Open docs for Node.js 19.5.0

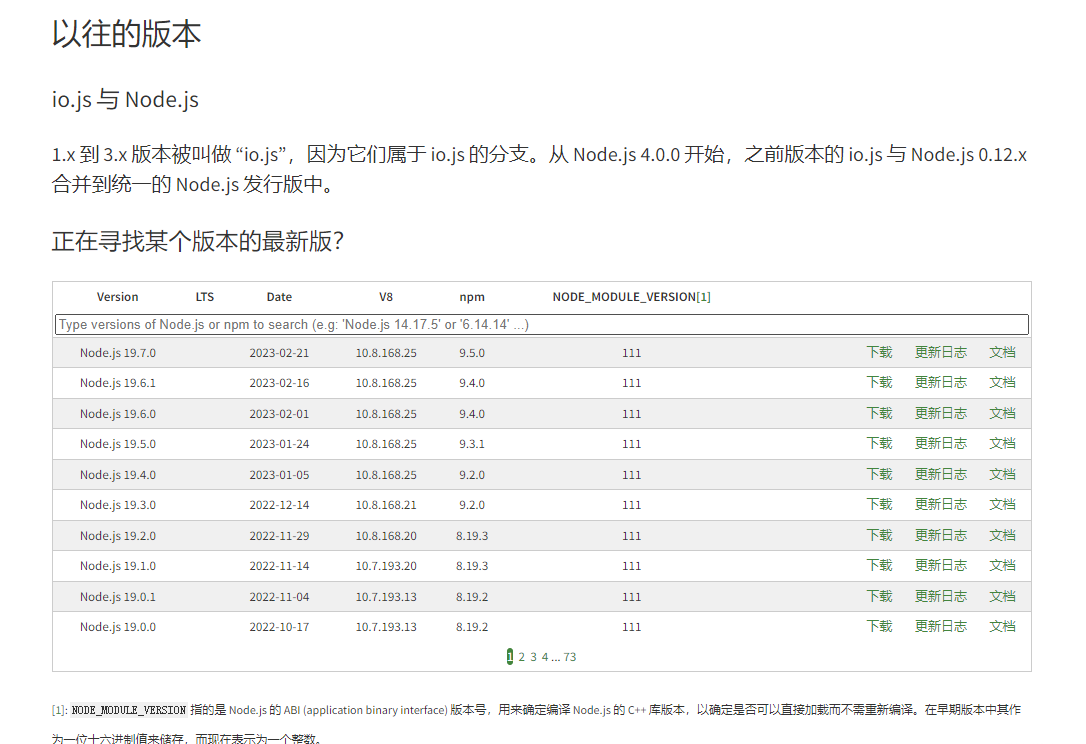[1002, 443]
